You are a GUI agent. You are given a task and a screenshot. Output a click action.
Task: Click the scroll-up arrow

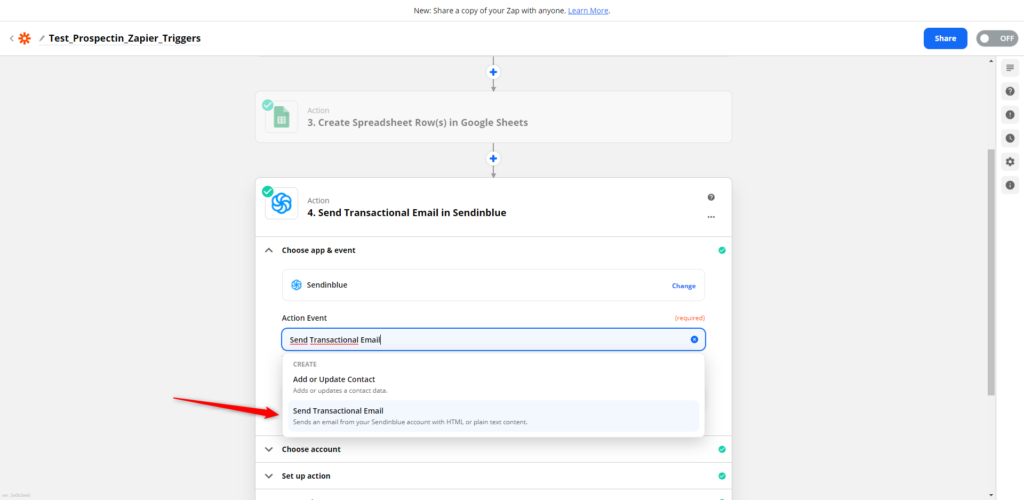pos(991,60)
